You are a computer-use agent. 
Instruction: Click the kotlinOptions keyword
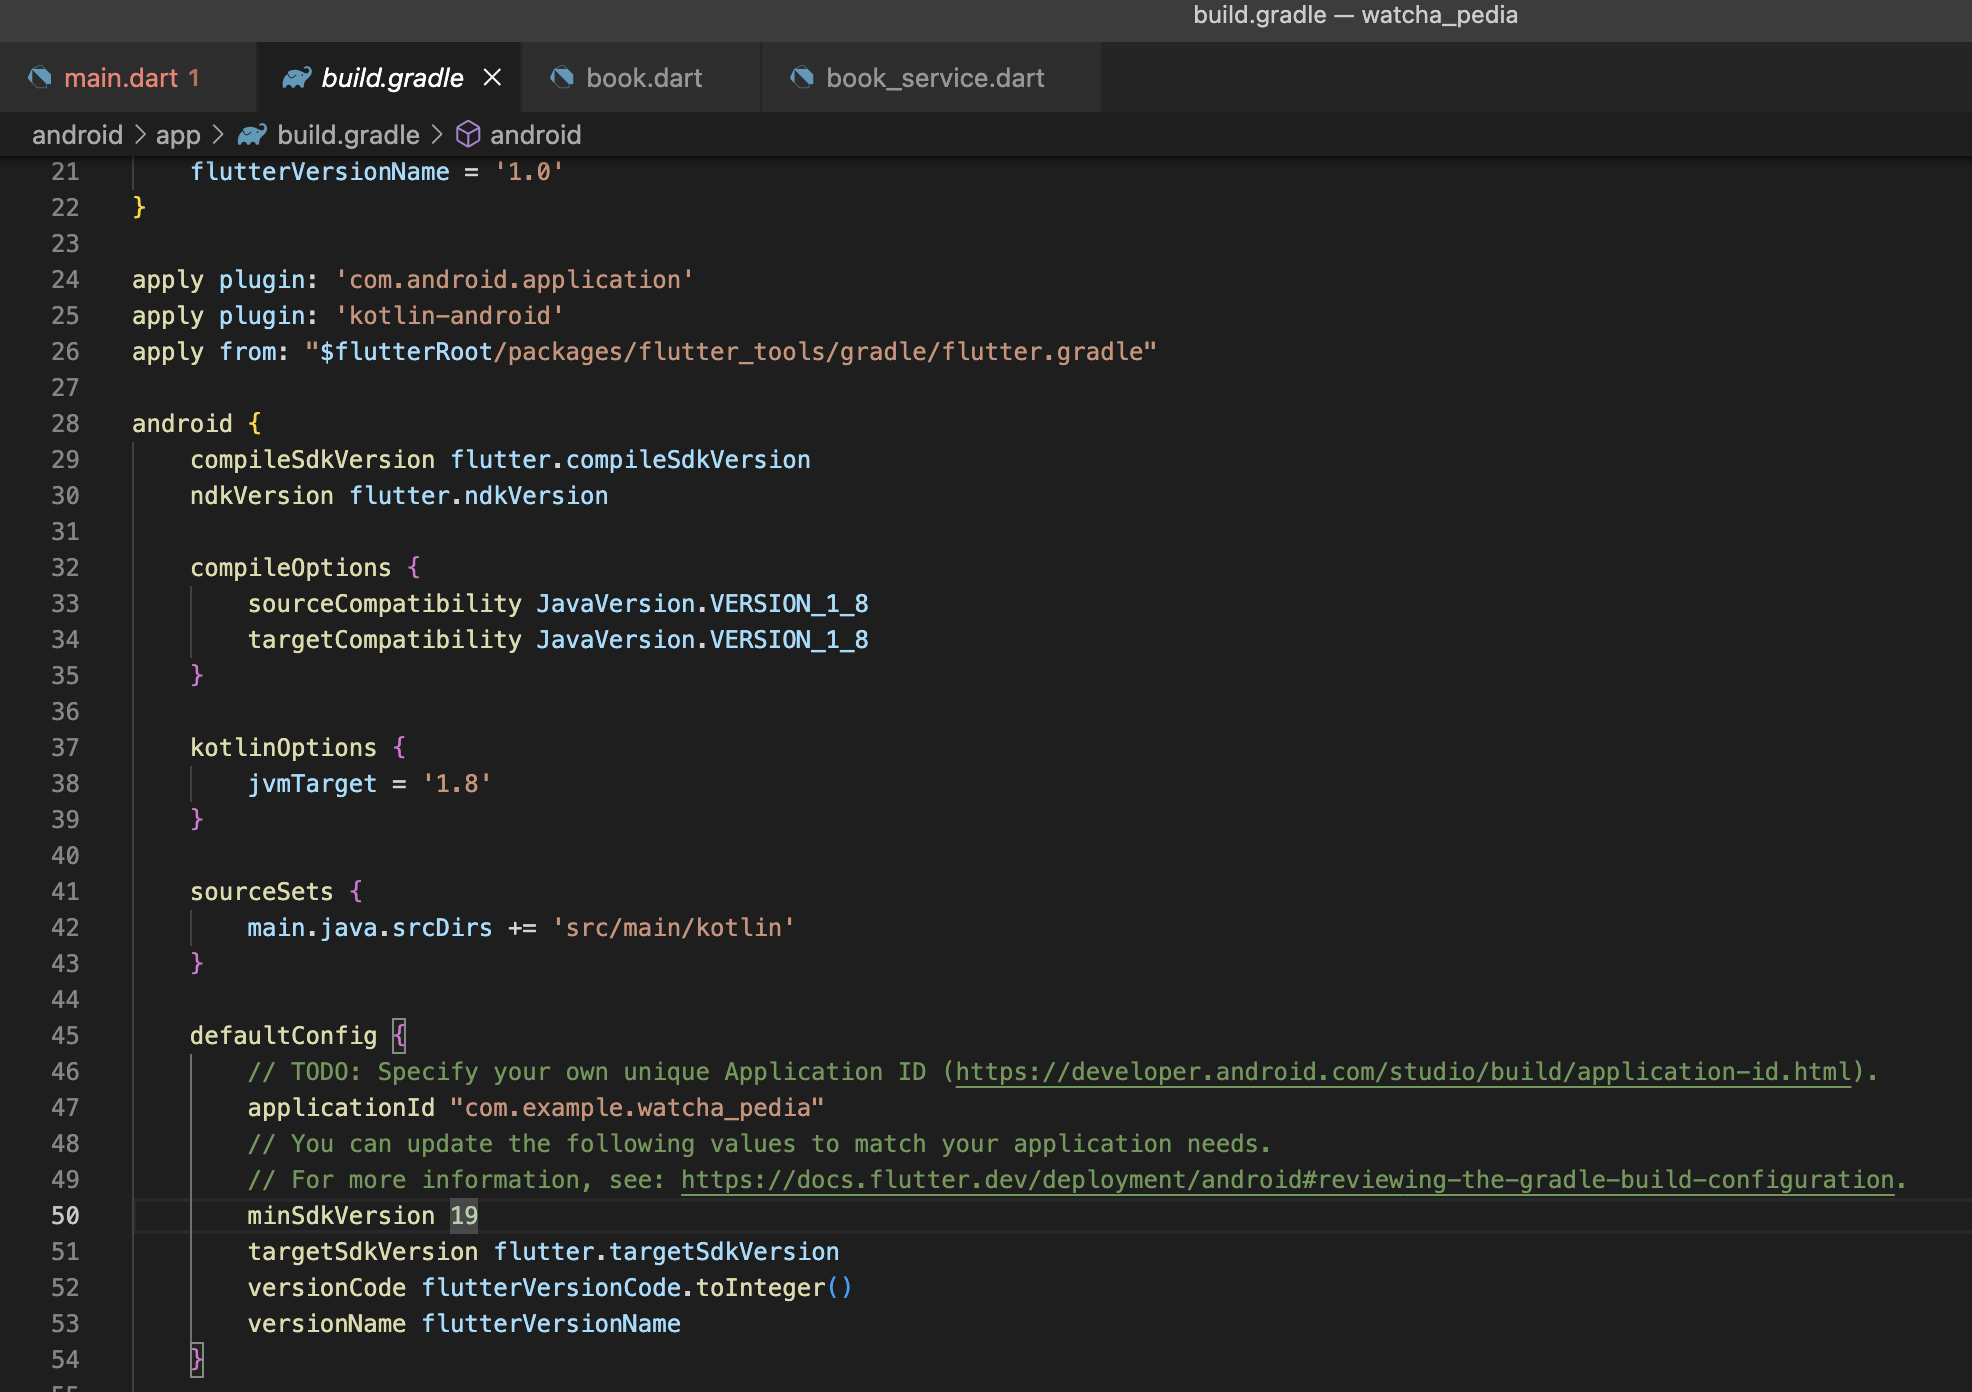pyautogui.click(x=283, y=748)
